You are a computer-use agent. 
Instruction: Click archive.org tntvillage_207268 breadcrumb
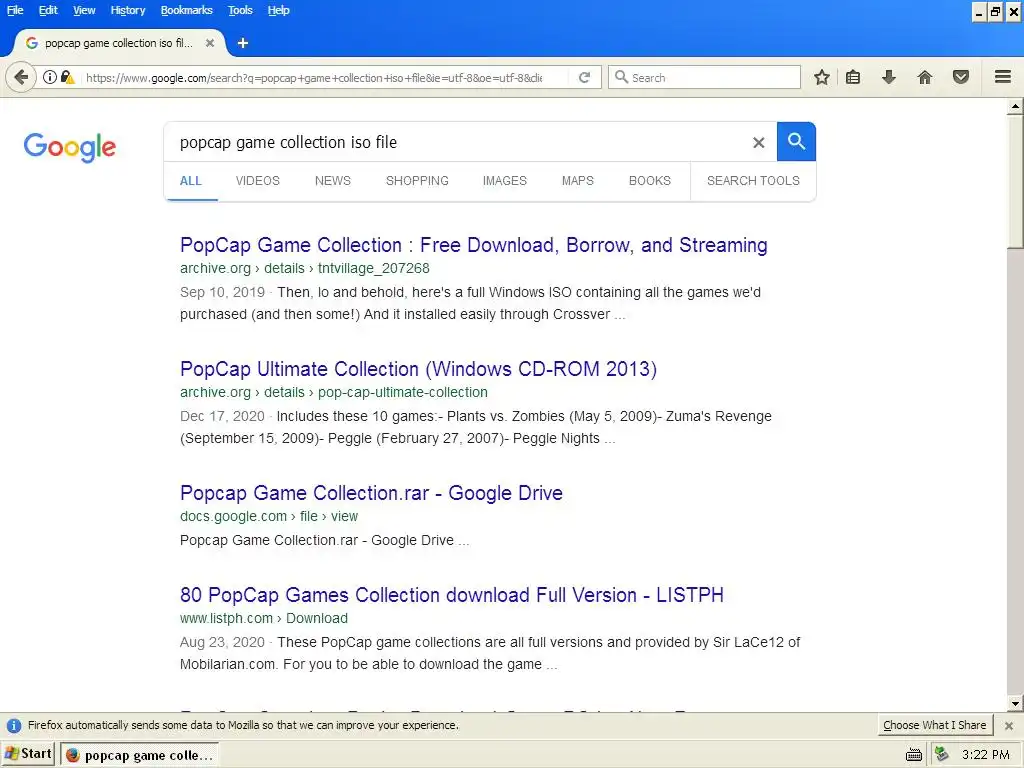[x=305, y=268]
